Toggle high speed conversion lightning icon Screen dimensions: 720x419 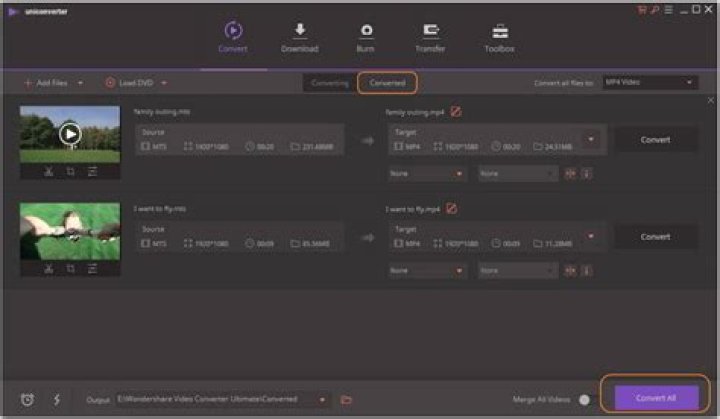(x=56, y=399)
